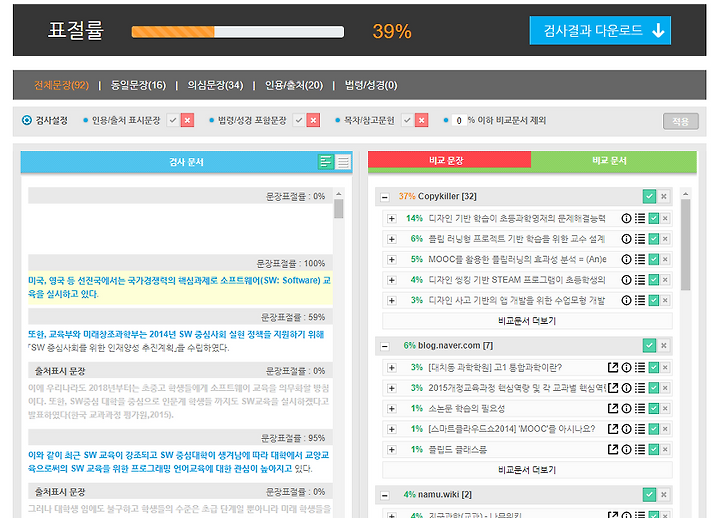Enable the check mark for 법령/성경 포함문장
The width and height of the screenshot is (720, 518).
299,120
